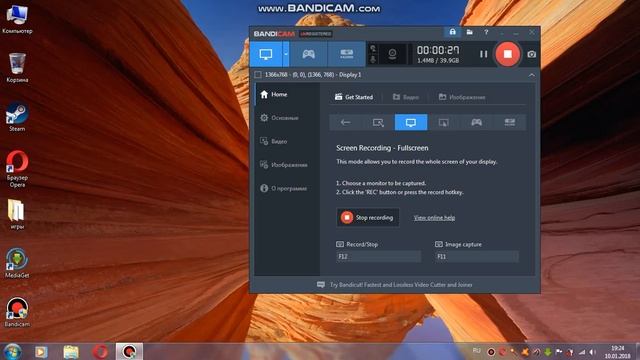The width and height of the screenshot is (640, 360).
Task: Select Steam desktop shortcut
Action: (17, 117)
